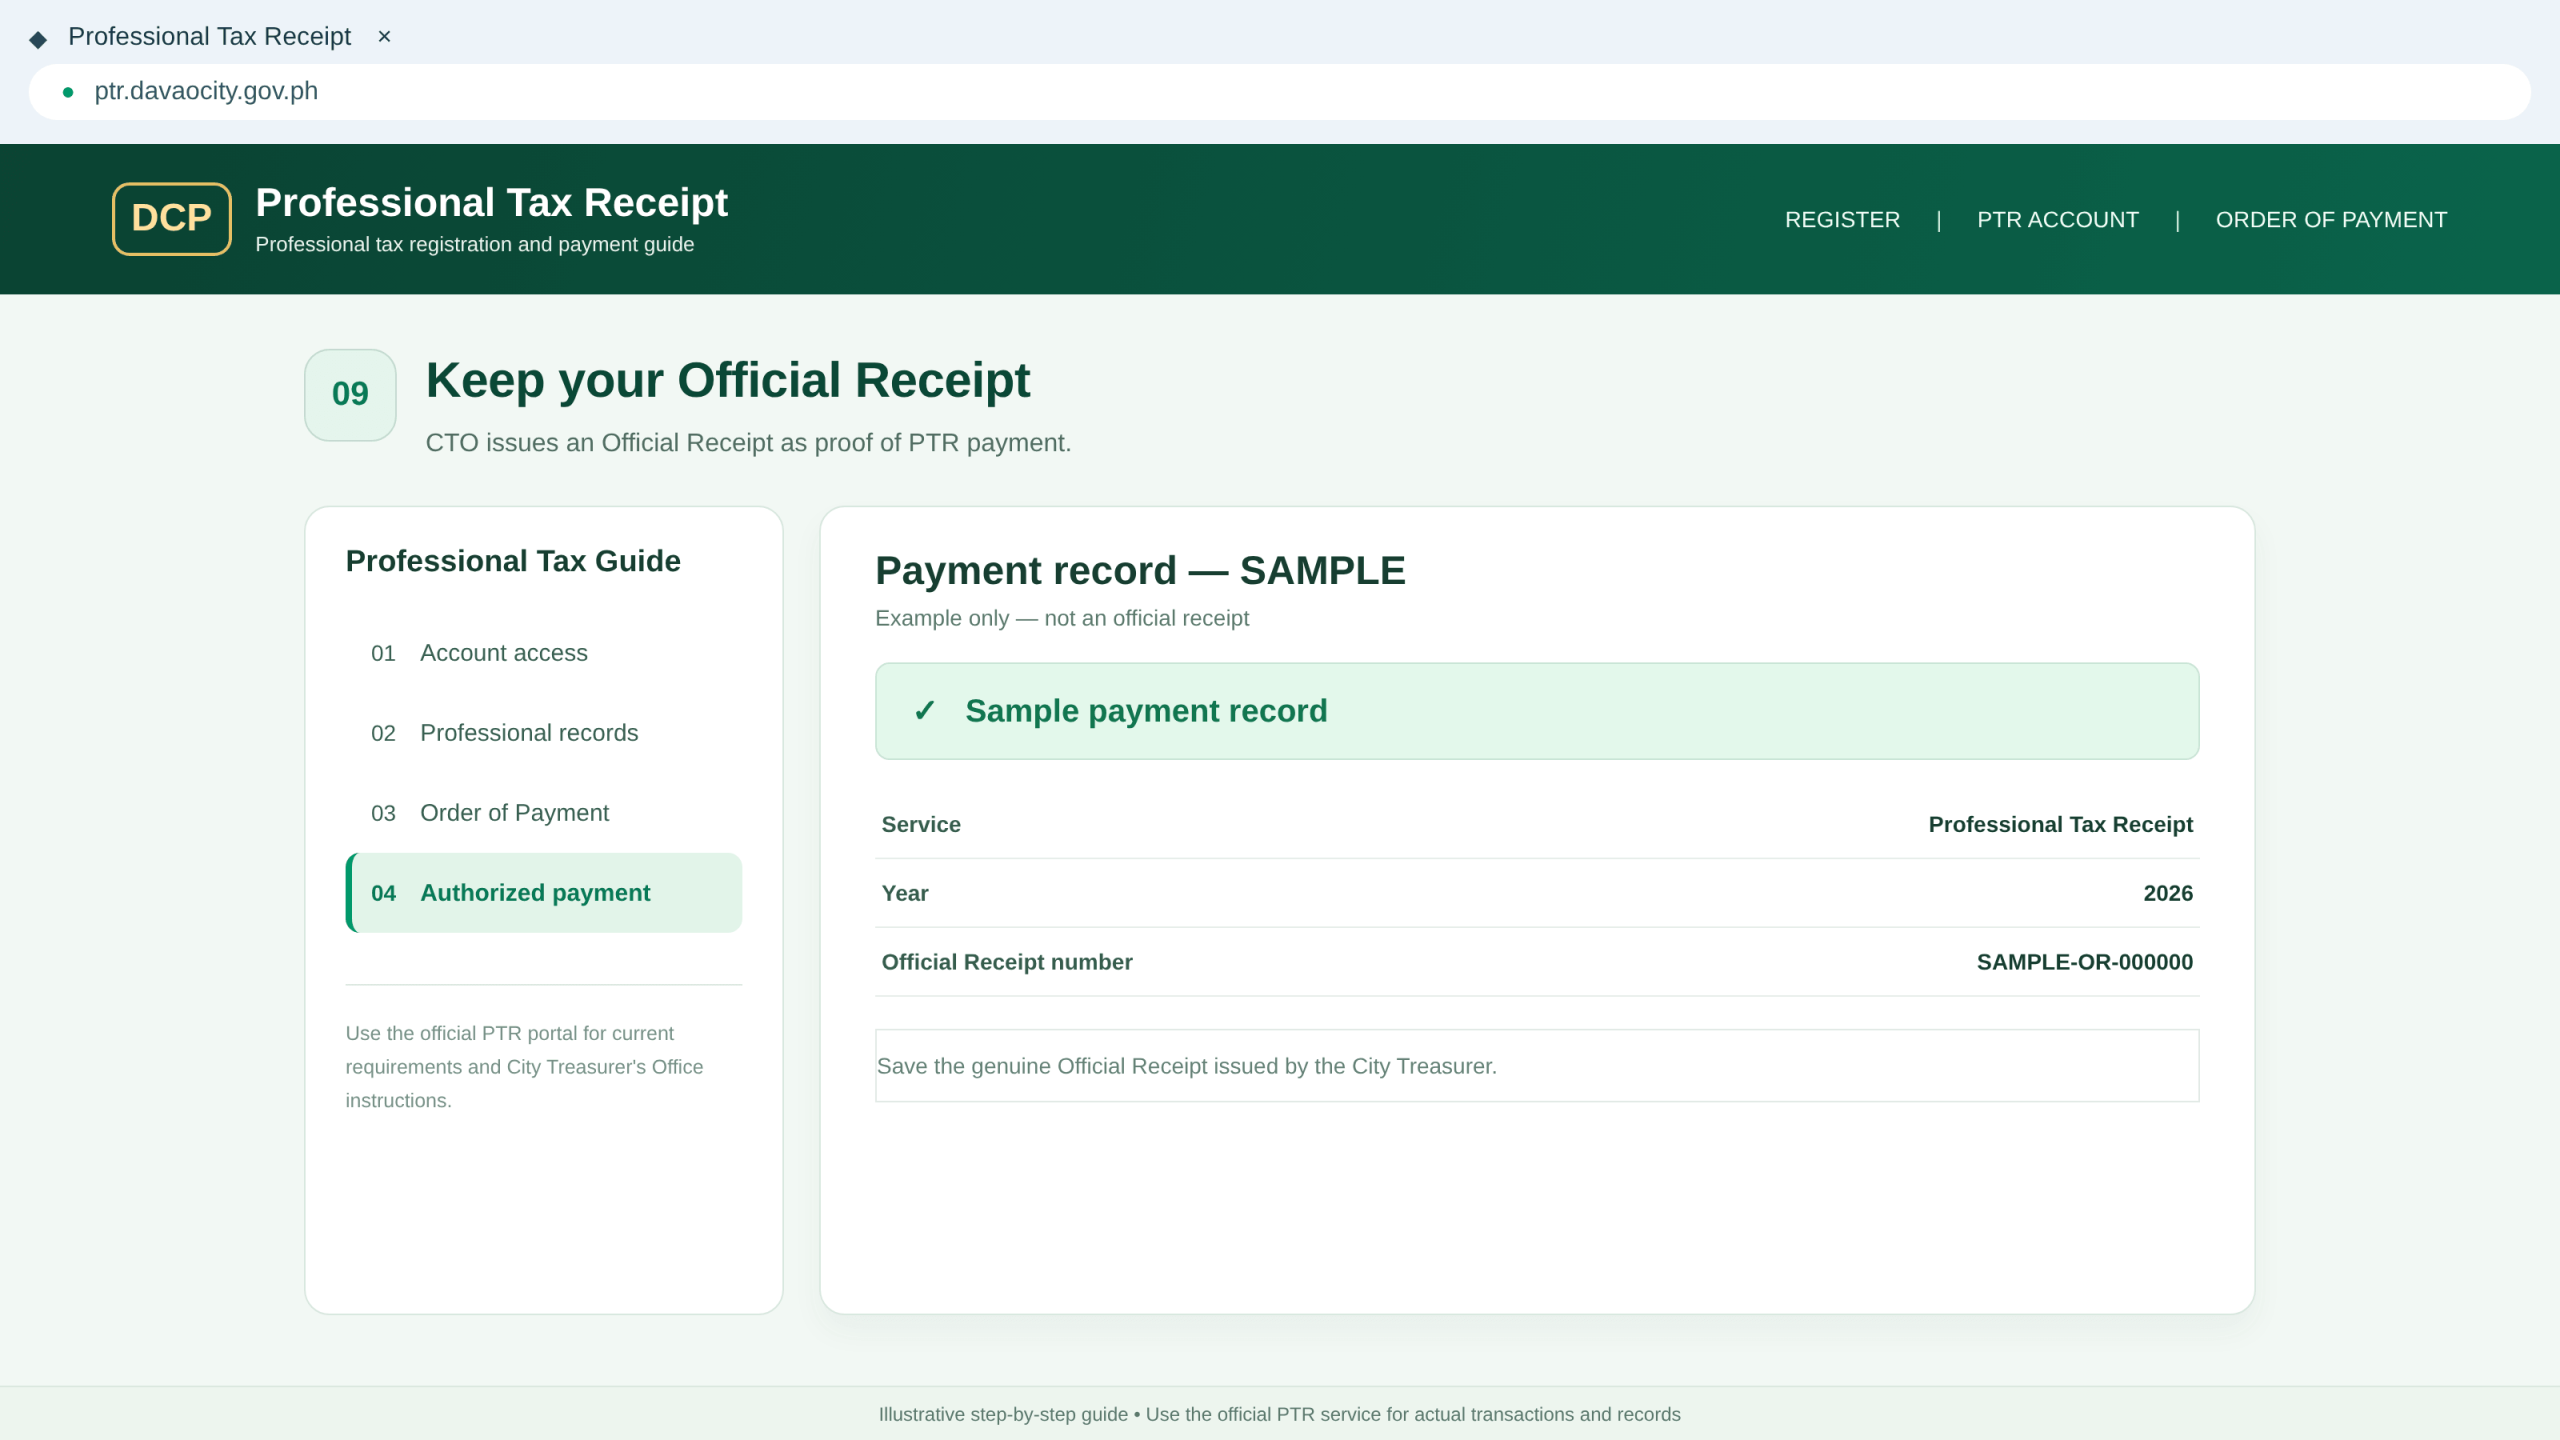Click the 'Service' row label

tap(921, 824)
